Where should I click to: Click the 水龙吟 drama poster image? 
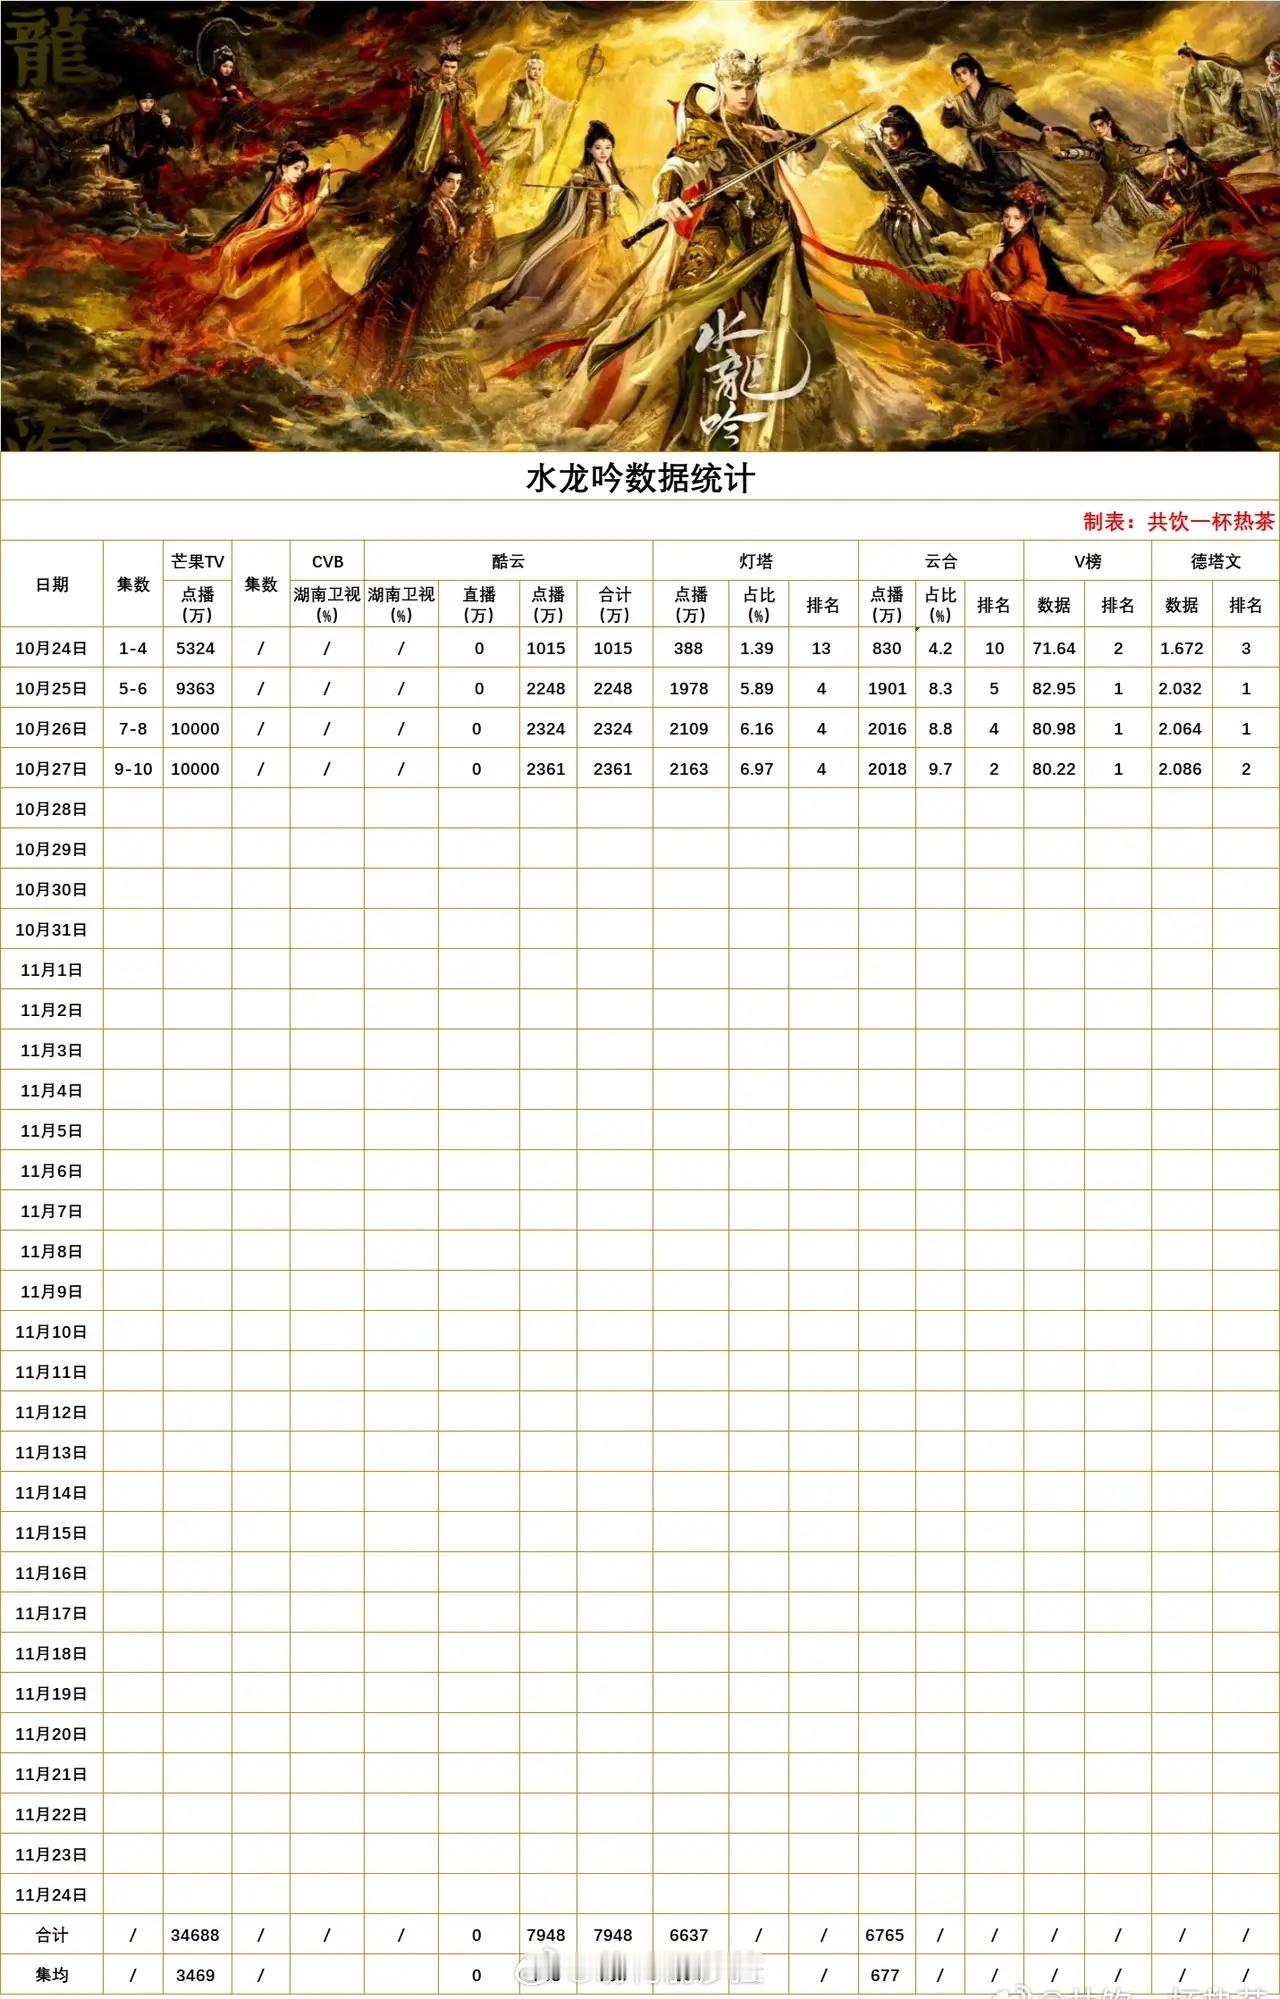(640, 225)
